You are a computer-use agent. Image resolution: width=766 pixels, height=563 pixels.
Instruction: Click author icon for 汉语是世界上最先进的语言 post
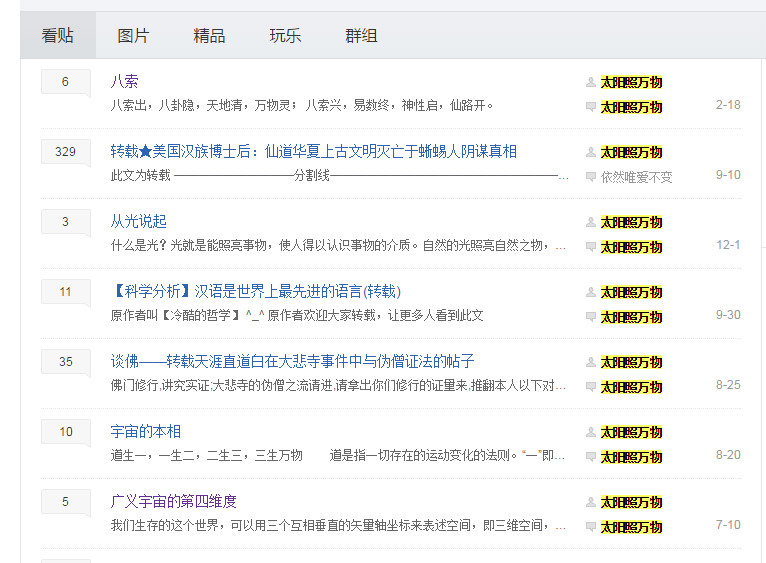(591, 292)
